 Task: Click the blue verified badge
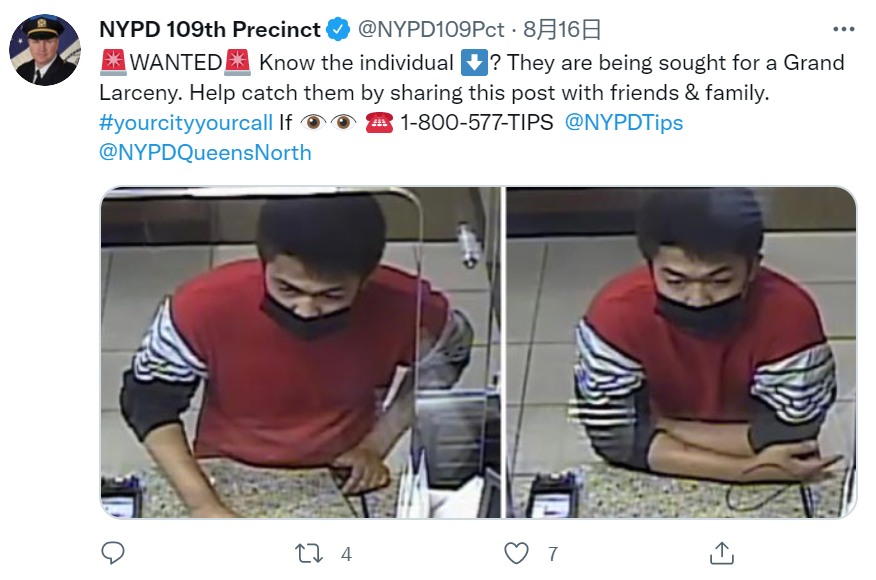click(x=338, y=29)
